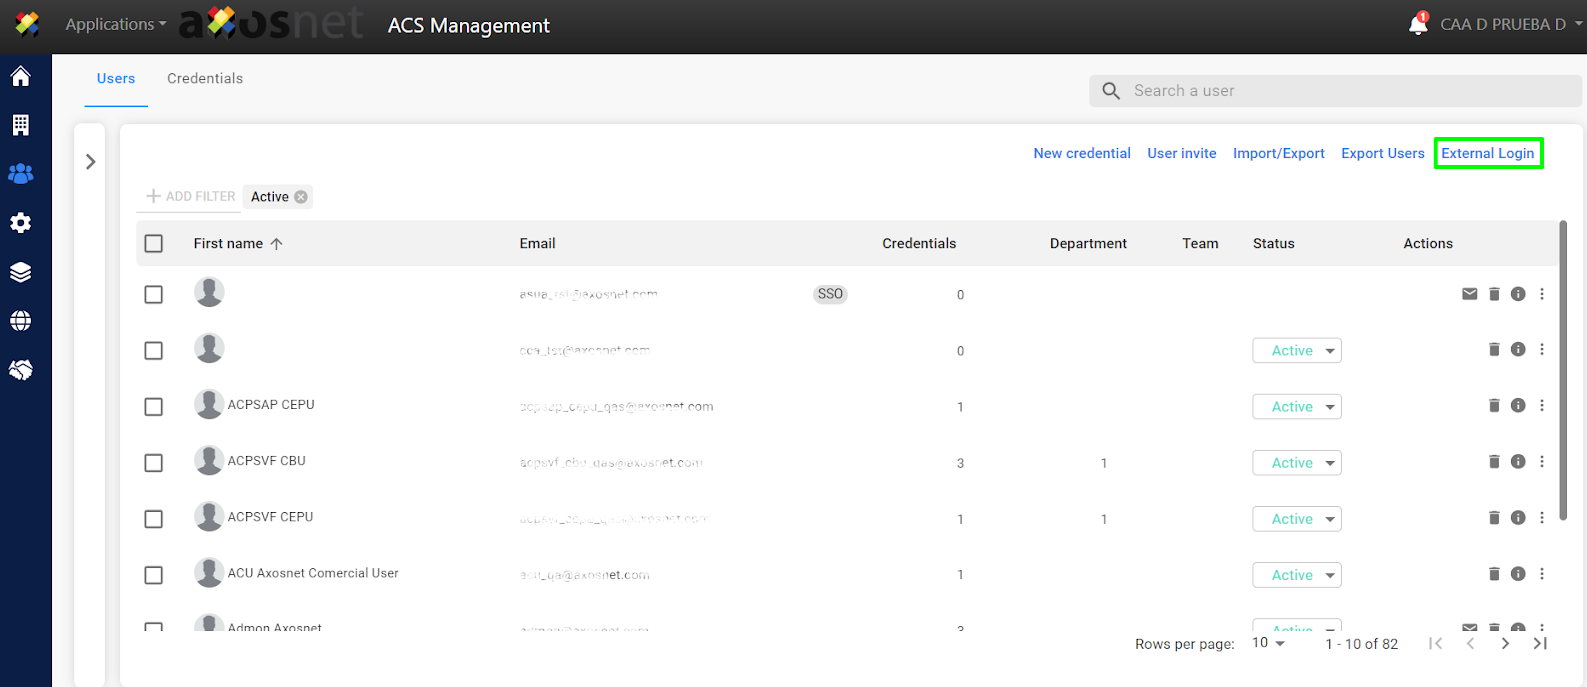Open the notifications bell
The width and height of the screenshot is (1587, 687).
(1418, 24)
